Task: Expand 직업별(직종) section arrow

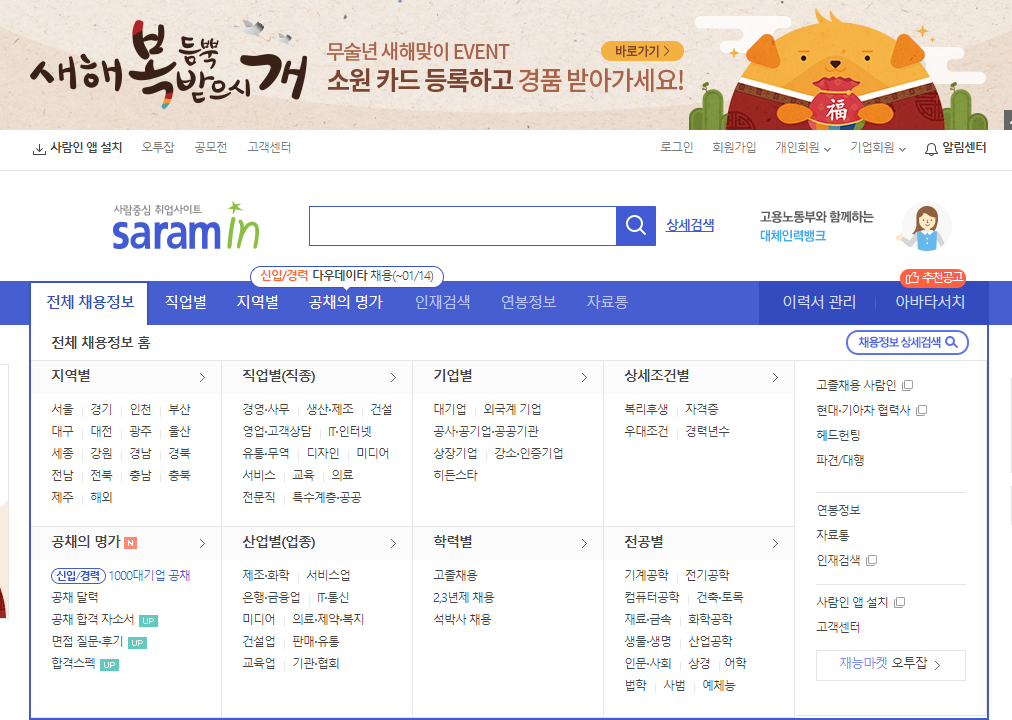Action: (393, 377)
